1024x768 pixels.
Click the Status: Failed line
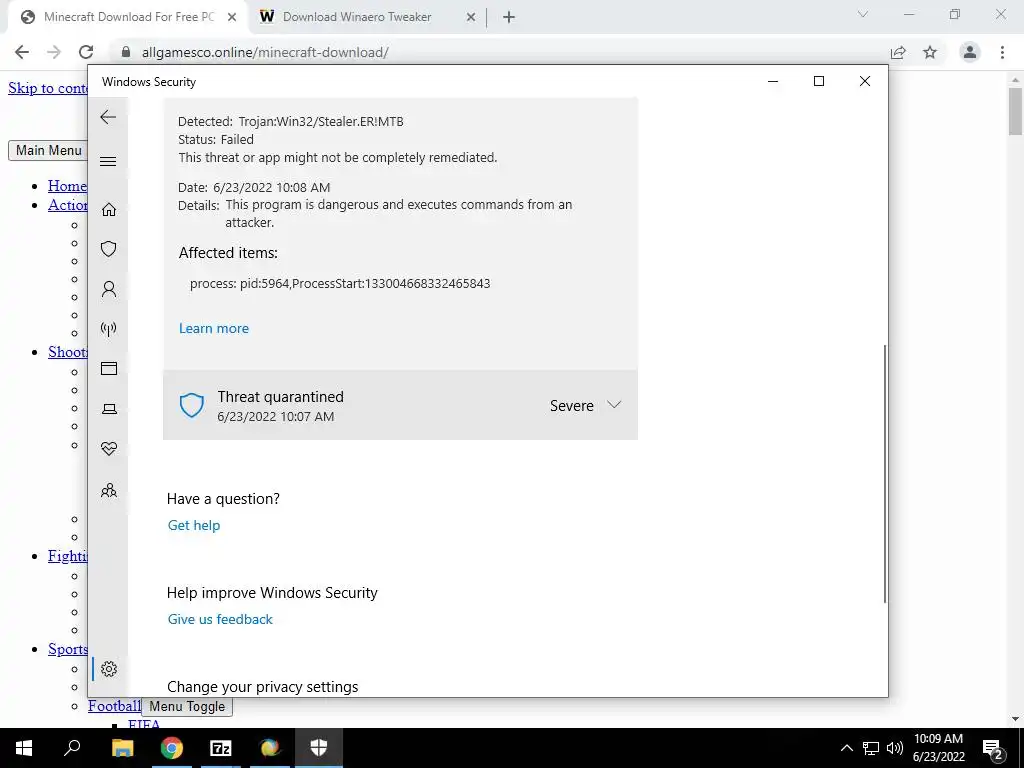pyautogui.click(x=216, y=140)
